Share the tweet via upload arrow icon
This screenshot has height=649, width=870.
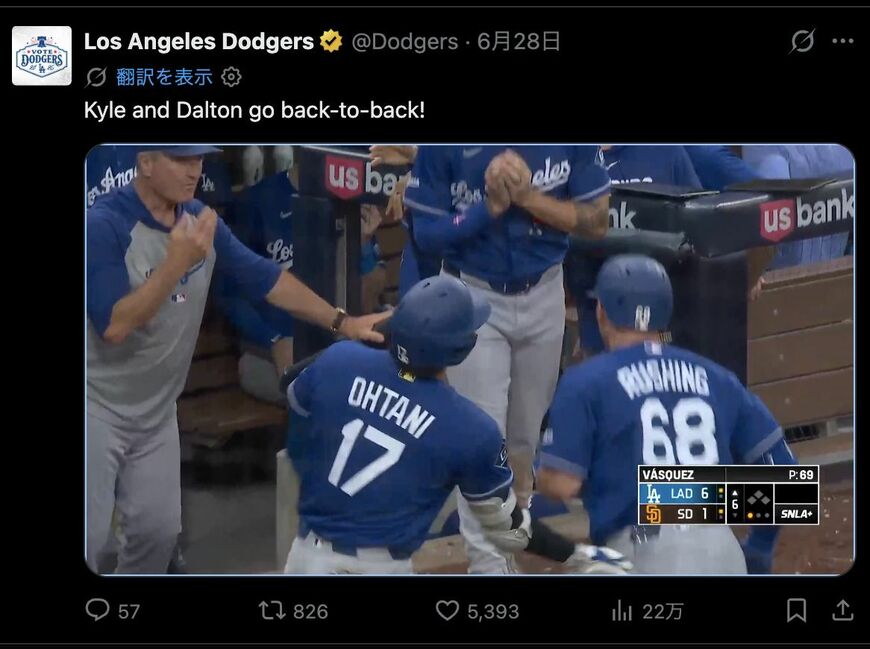coord(842,610)
